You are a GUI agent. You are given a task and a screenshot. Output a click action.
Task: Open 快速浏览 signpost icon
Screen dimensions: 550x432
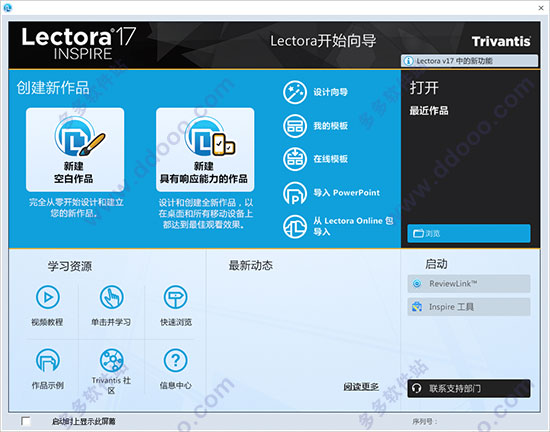[x=175, y=297]
